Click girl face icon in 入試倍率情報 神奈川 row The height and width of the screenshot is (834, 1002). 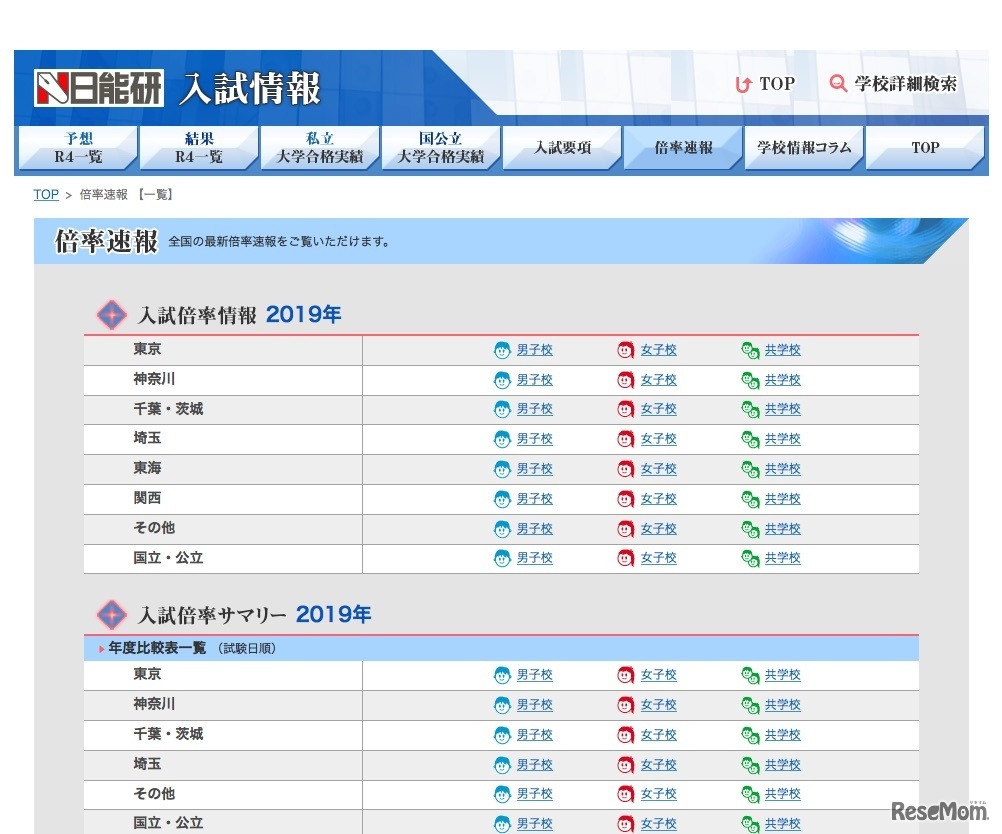tap(626, 380)
